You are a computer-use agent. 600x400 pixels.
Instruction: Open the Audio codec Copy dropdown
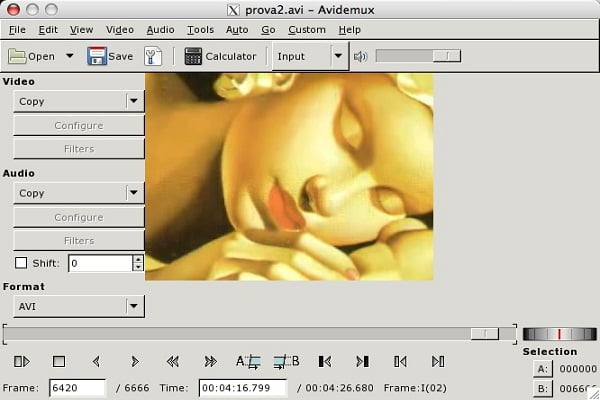pyautogui.click(x=79, y=193)
